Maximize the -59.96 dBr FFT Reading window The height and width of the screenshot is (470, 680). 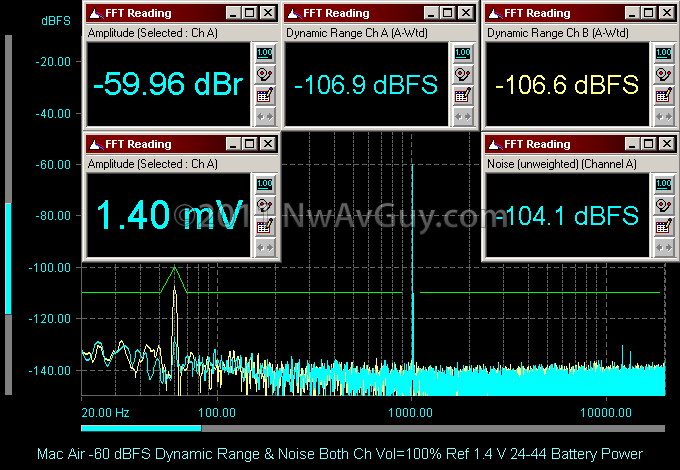250,13
